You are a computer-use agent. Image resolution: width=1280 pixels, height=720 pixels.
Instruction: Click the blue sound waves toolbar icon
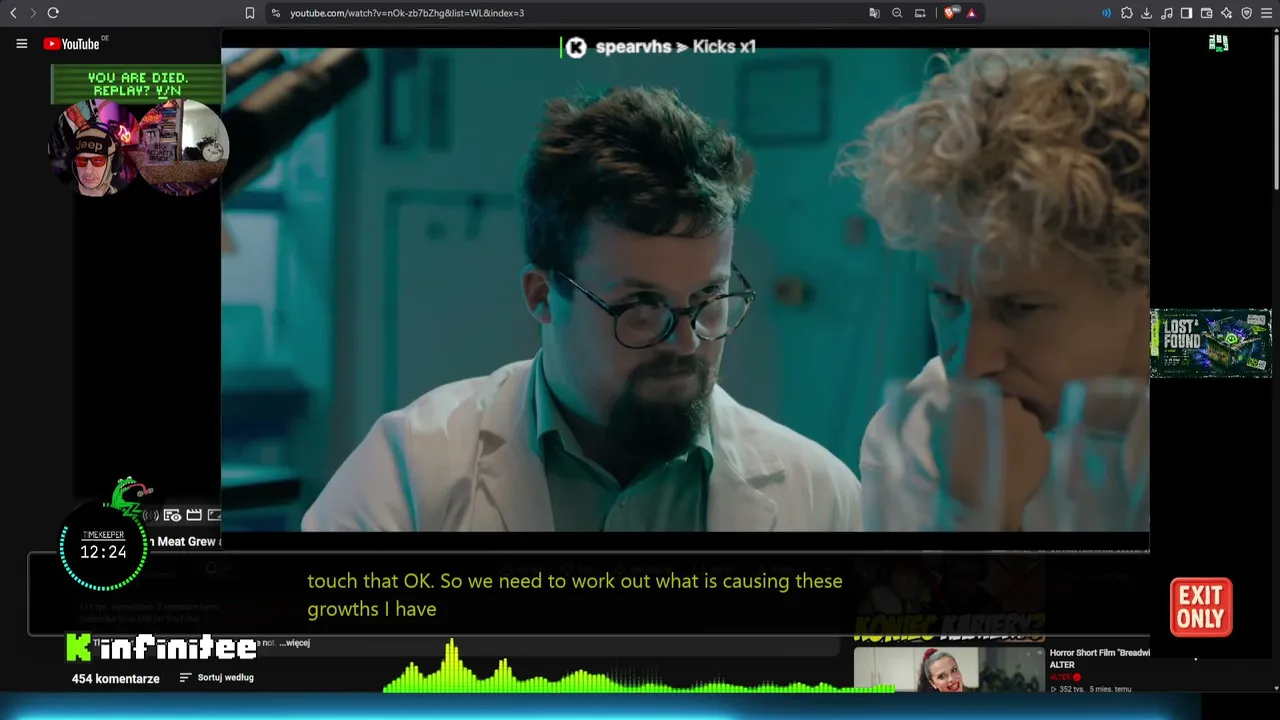pos(1106,13)
